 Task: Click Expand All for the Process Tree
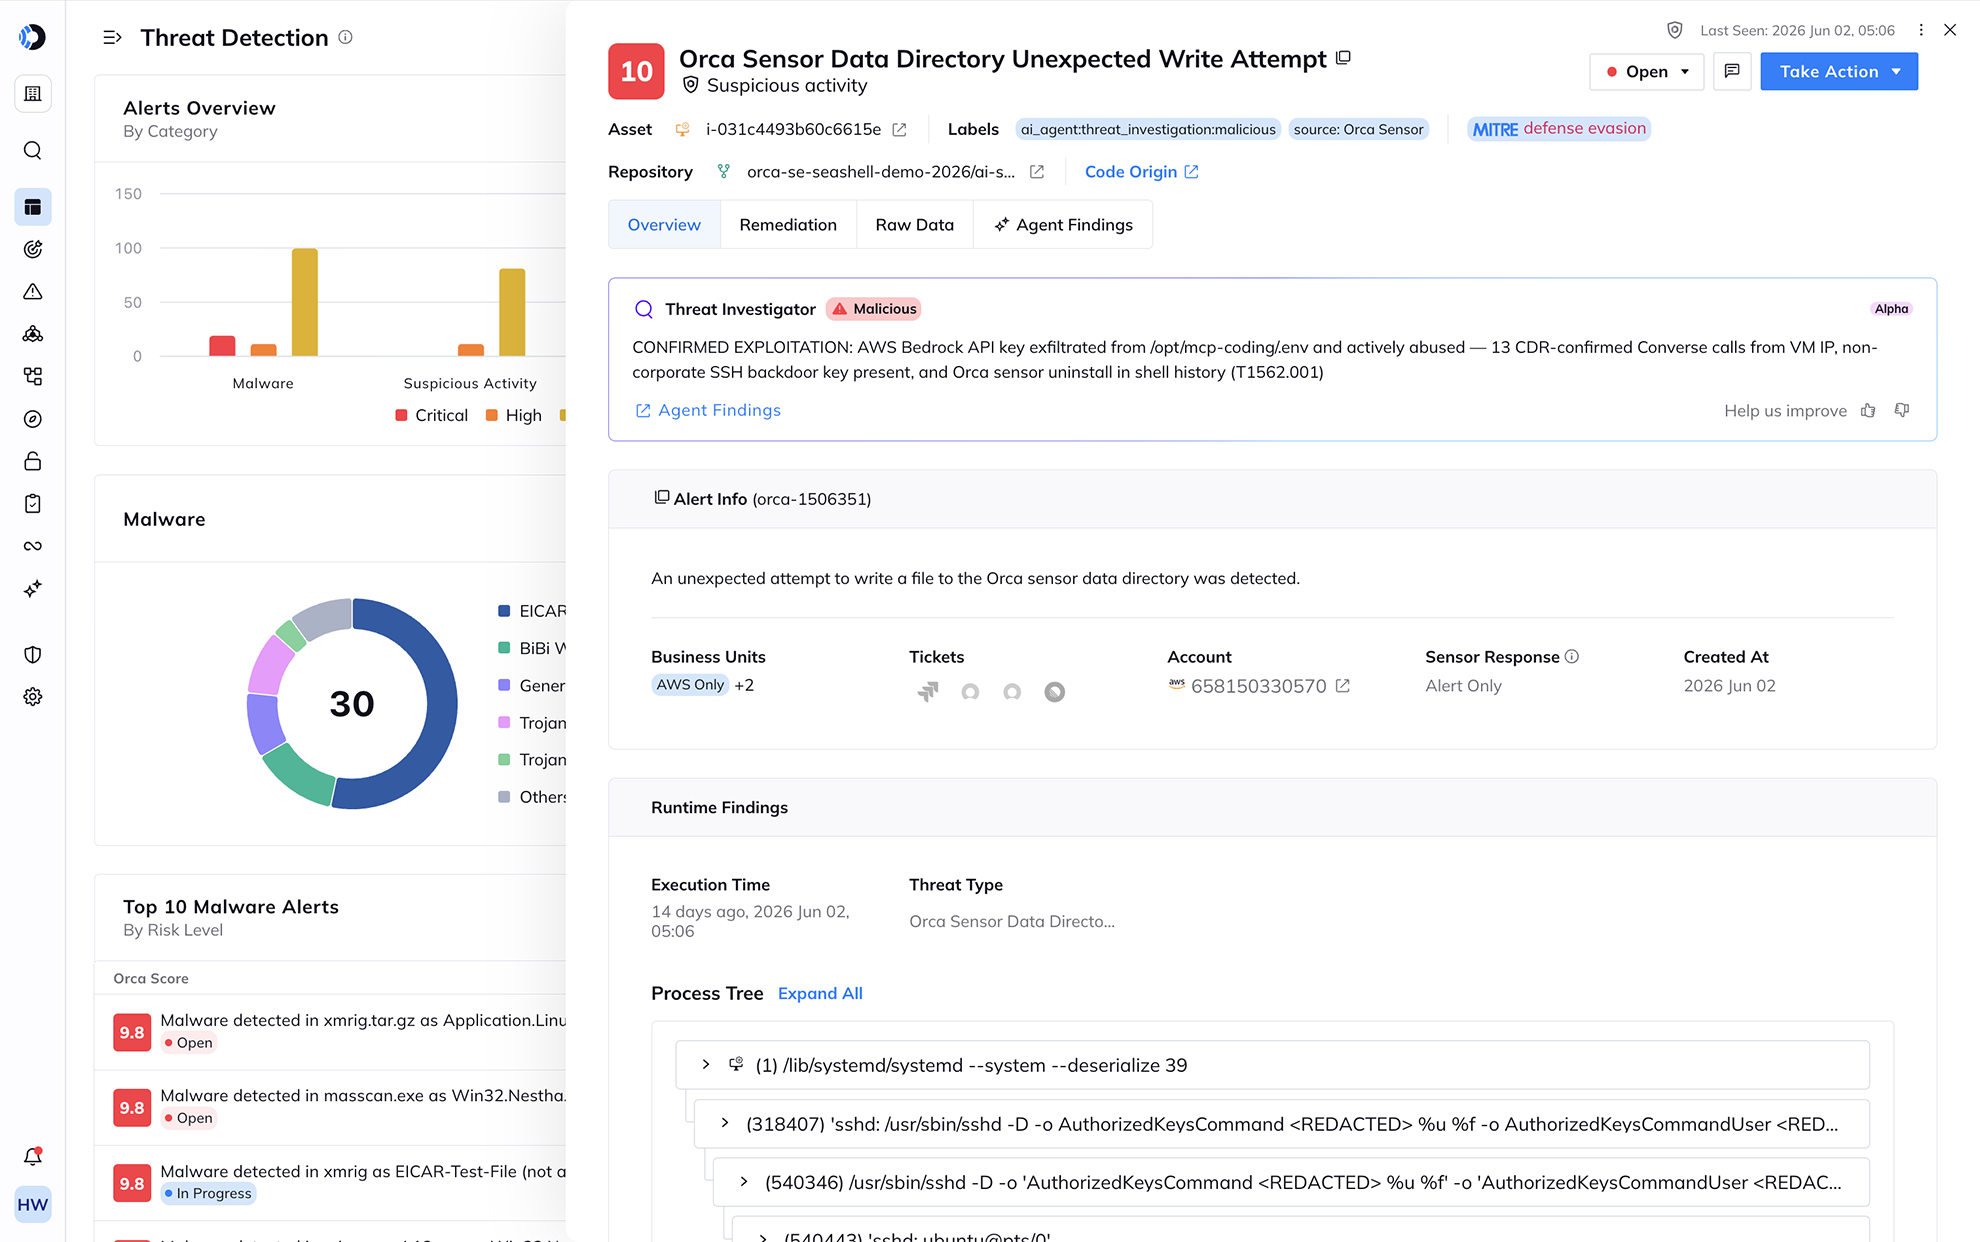[x=820, y=994]
